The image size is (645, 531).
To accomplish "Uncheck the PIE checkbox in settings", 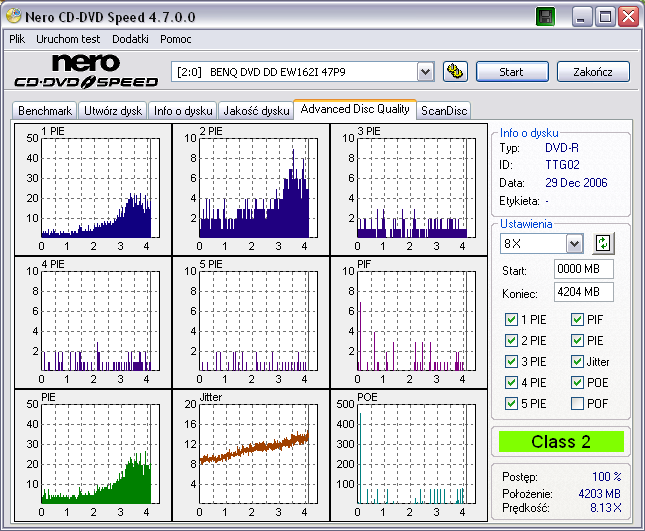I will (577, 341).
